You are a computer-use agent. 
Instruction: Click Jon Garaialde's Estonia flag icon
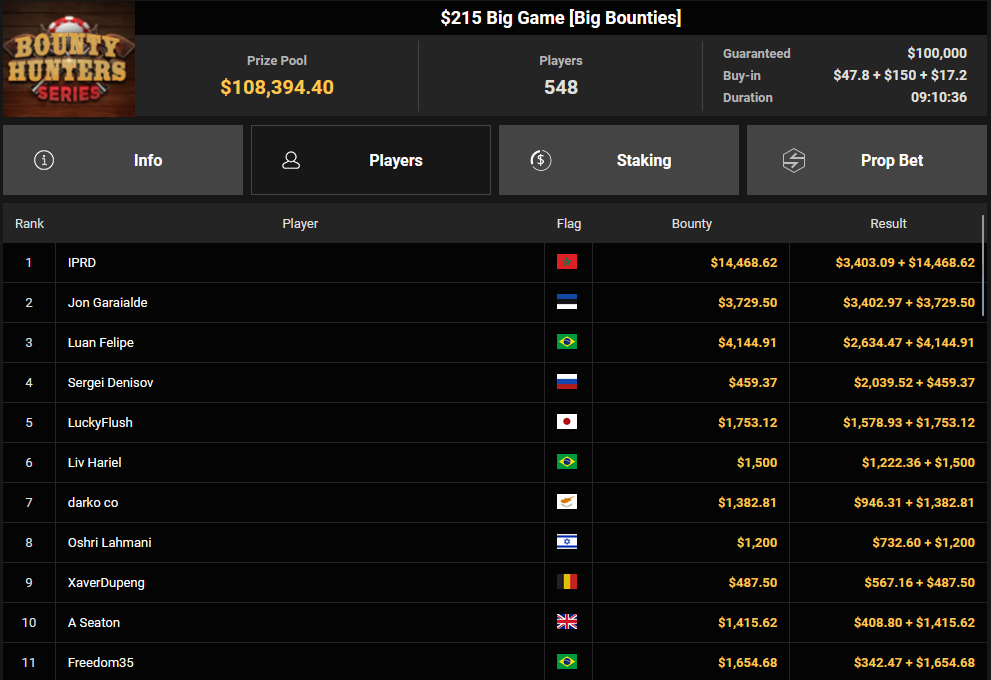[567, 302]
